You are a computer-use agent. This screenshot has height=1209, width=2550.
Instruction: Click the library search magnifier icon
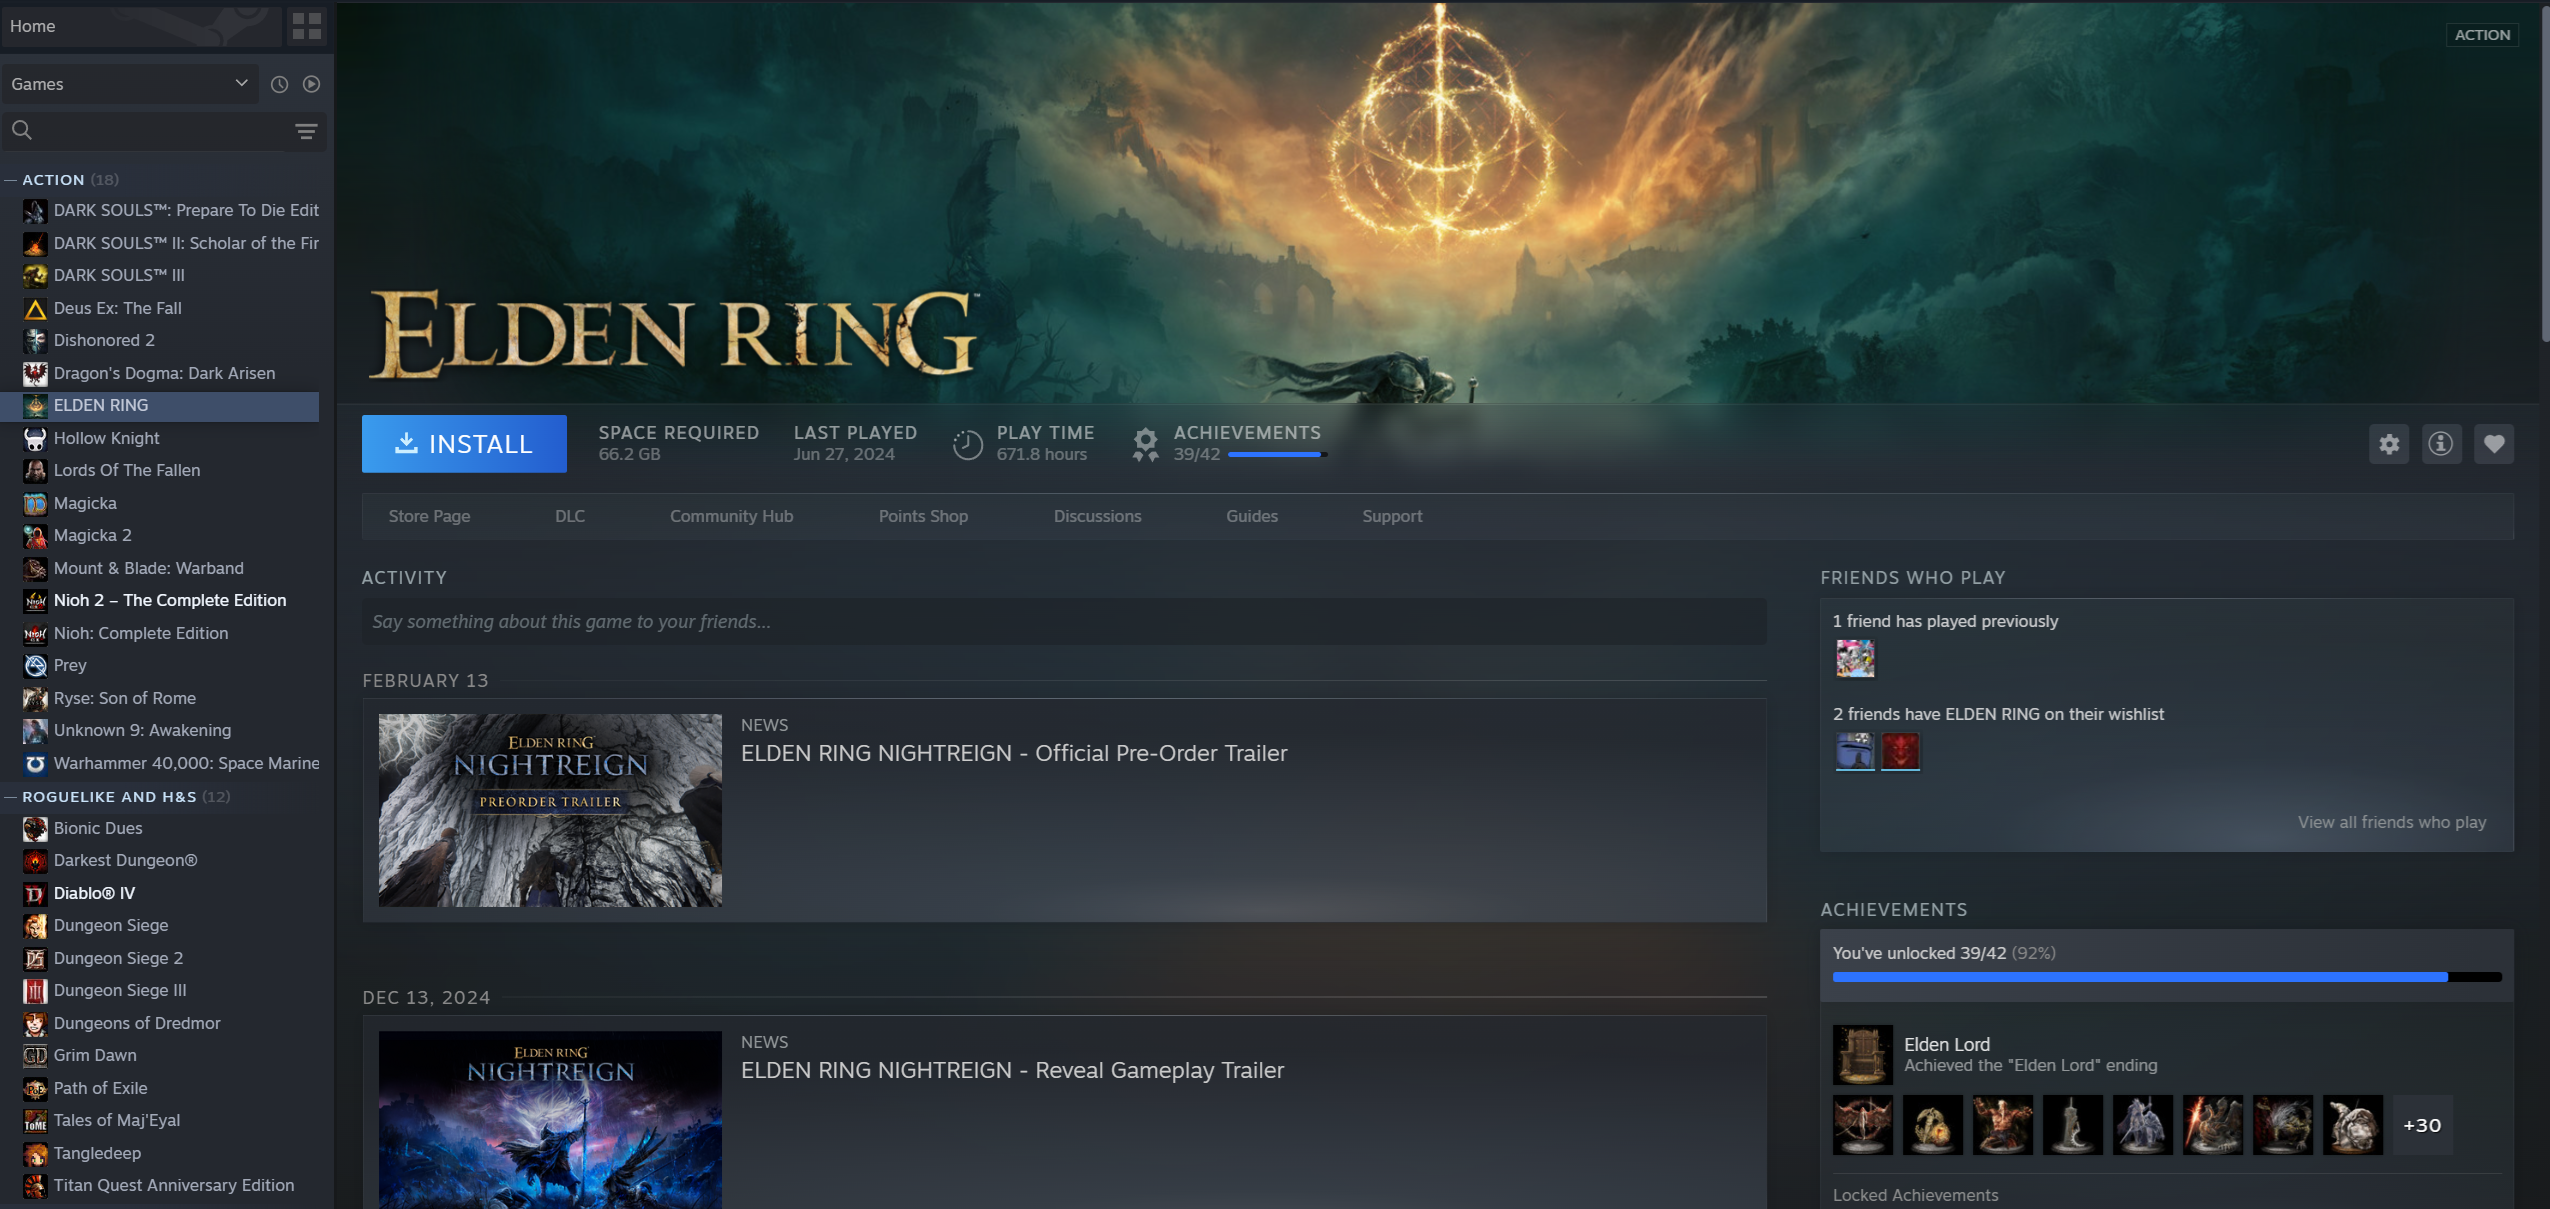click(x=22, y=130)
